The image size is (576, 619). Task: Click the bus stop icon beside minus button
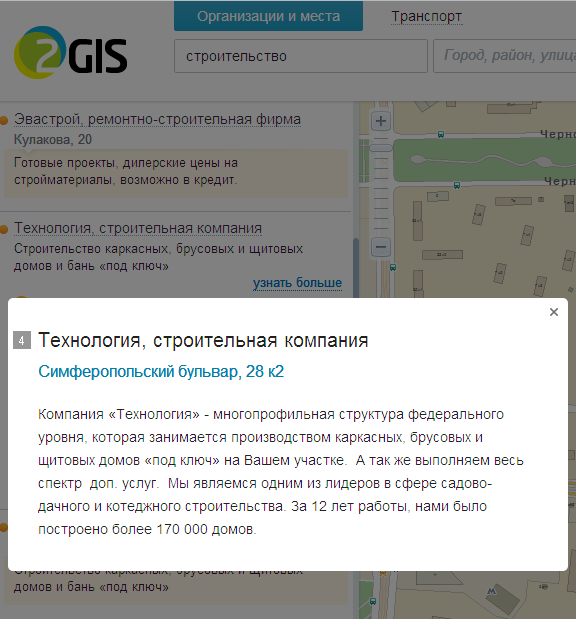[x=393, y=267]
